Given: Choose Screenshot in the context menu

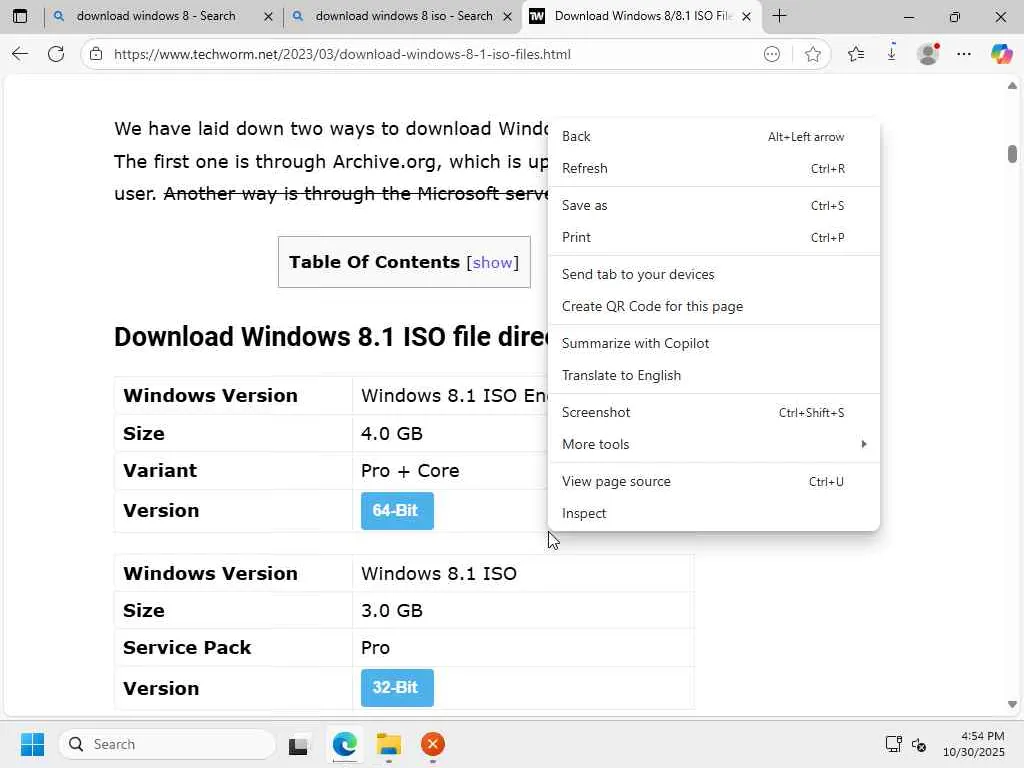Looking at the screenshot, I should tap(714, 413).
